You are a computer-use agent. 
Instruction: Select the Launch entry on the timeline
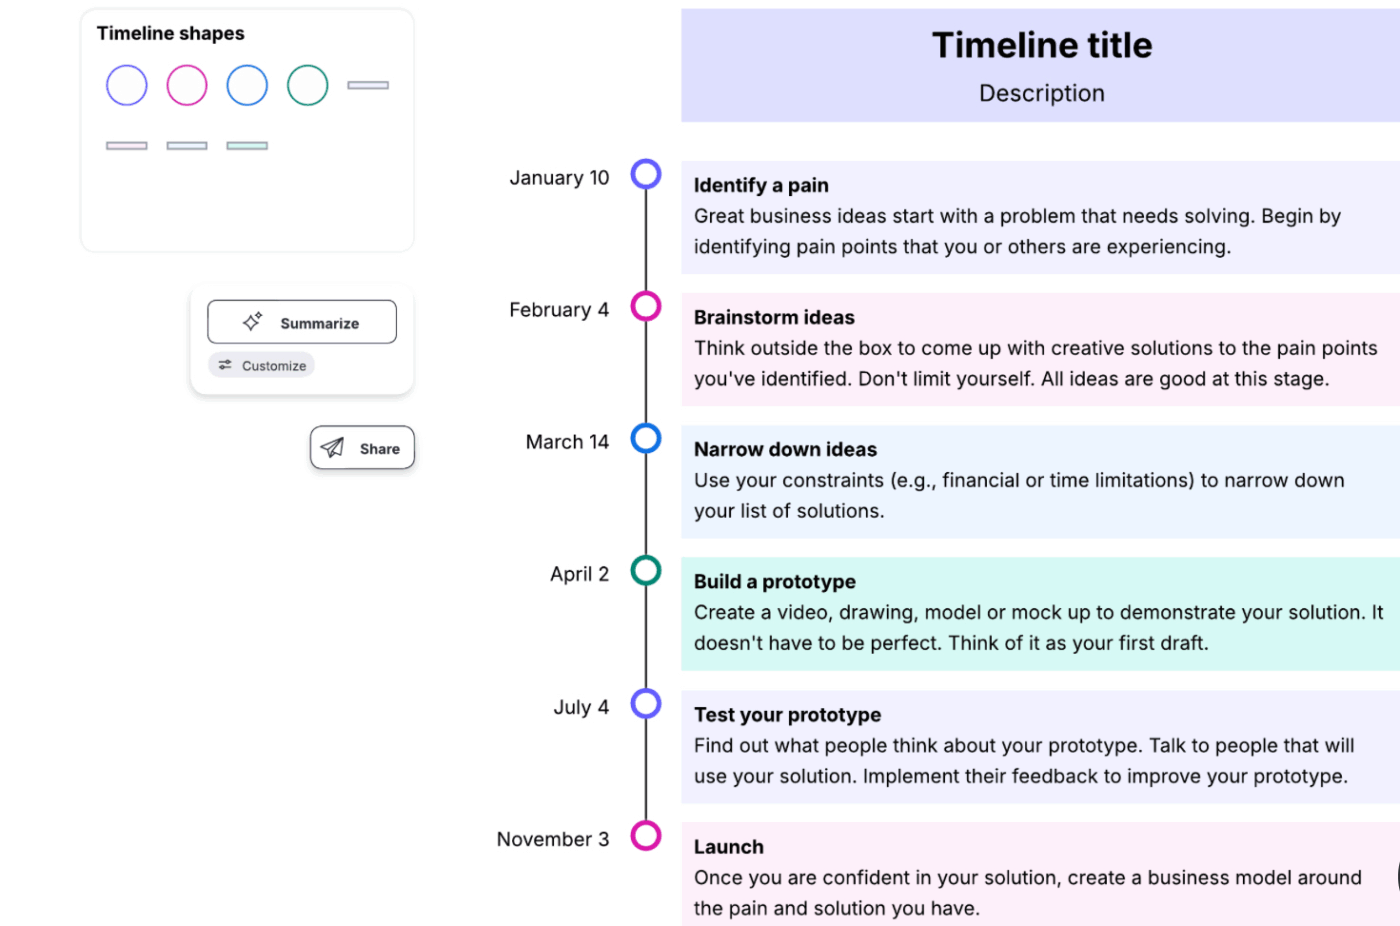(729, 846)
